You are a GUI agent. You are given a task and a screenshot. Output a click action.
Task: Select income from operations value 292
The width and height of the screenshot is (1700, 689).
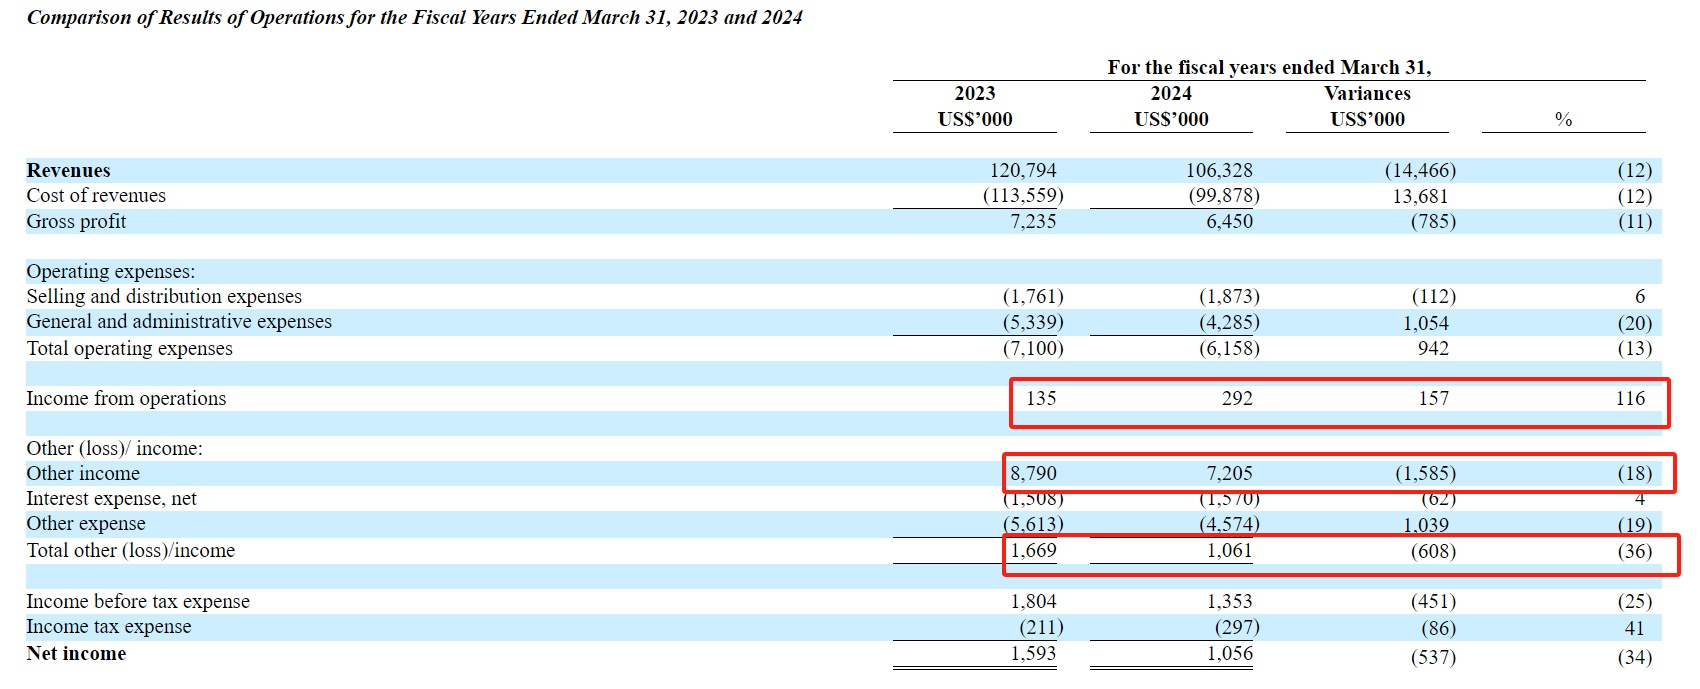point(1237,398)
